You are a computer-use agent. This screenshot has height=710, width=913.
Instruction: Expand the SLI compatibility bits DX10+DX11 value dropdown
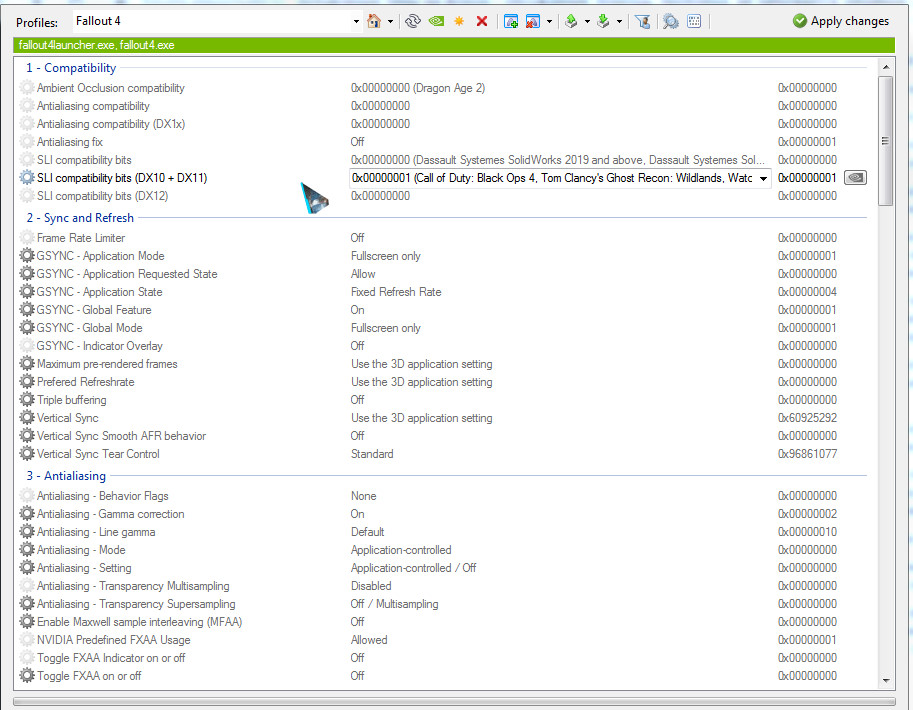click(x=763, y=178)
